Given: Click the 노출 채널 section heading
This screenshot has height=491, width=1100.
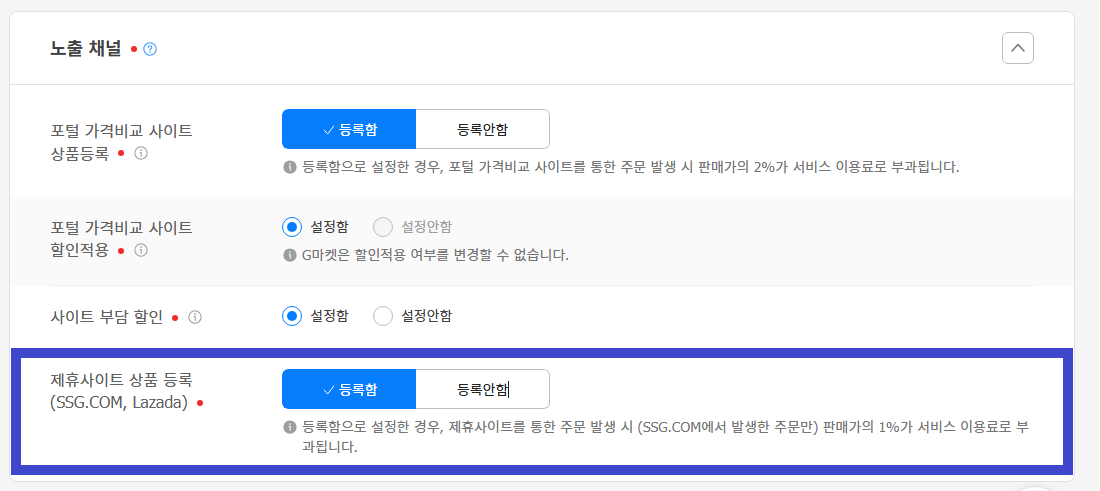Looking at the screenshot, I should coord(86,48).
